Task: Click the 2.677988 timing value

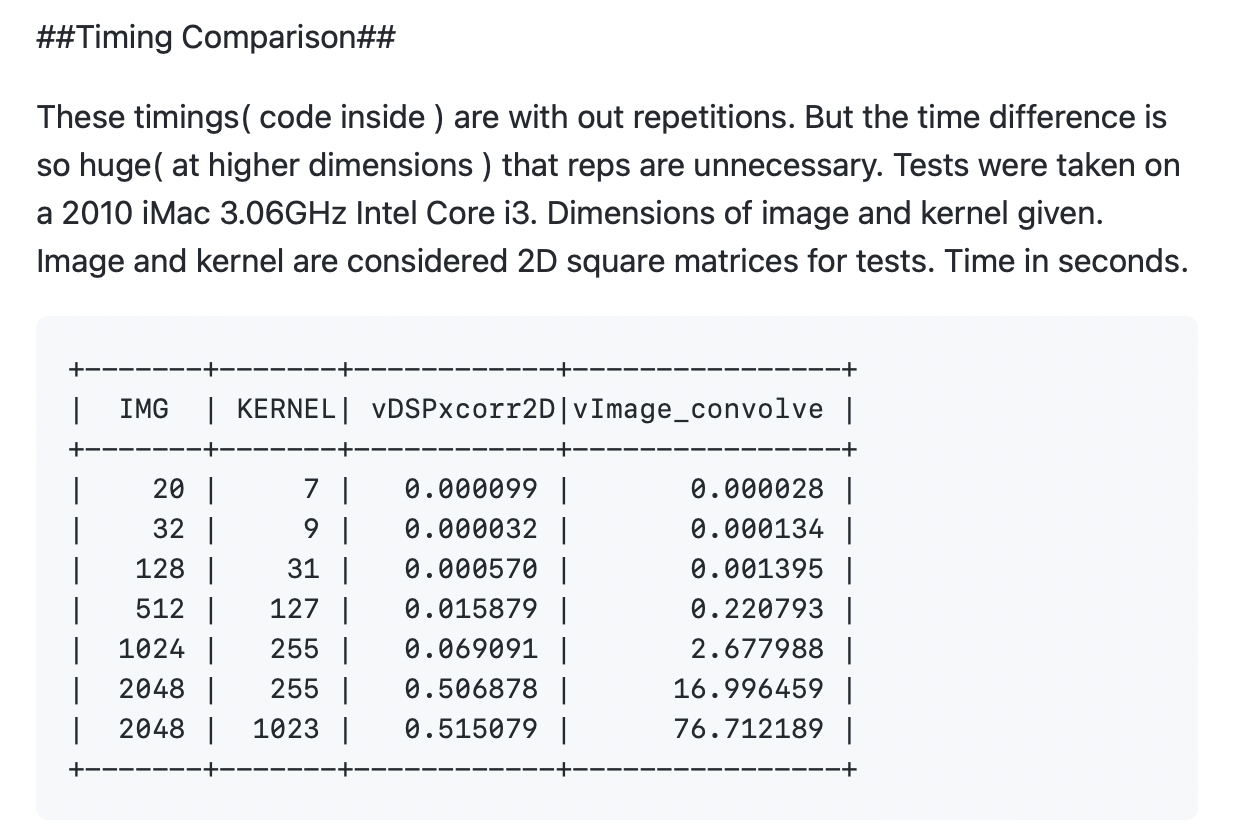Action: point(757,649)
